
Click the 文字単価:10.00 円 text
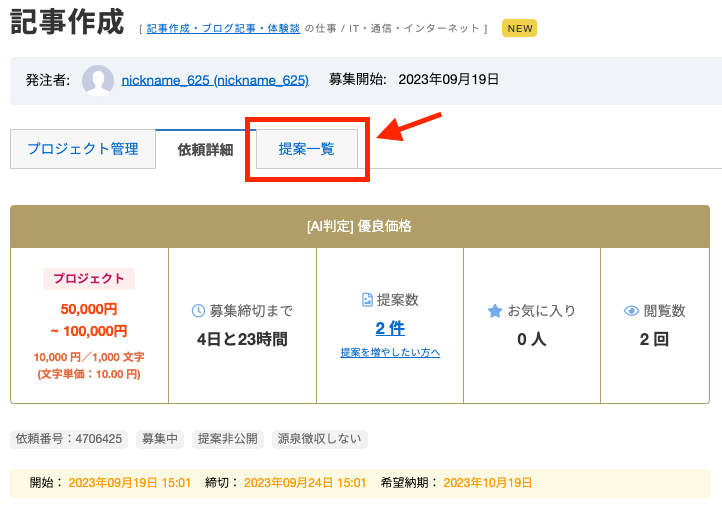[89, 374]
